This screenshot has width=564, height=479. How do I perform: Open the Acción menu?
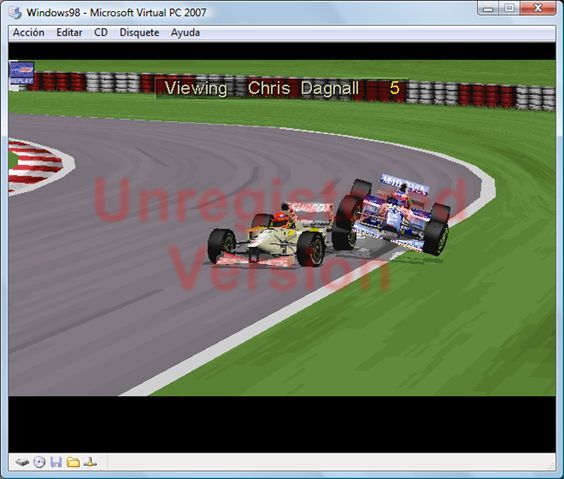(x=29, y=33)
